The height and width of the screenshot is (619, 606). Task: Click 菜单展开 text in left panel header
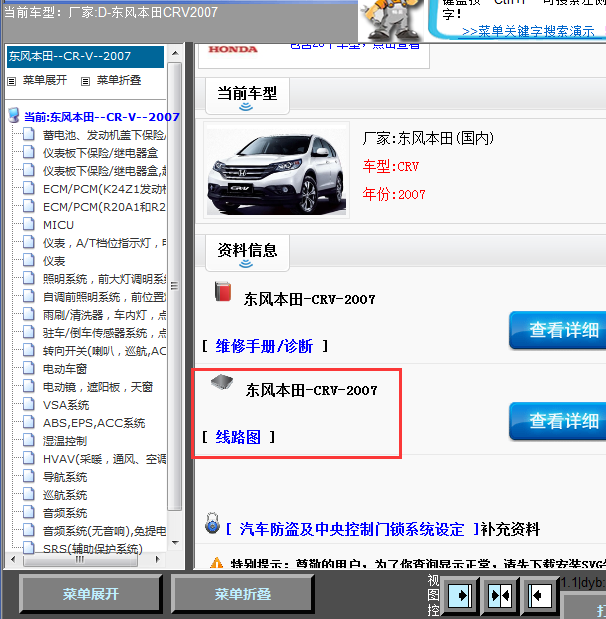tap(45, 80)
